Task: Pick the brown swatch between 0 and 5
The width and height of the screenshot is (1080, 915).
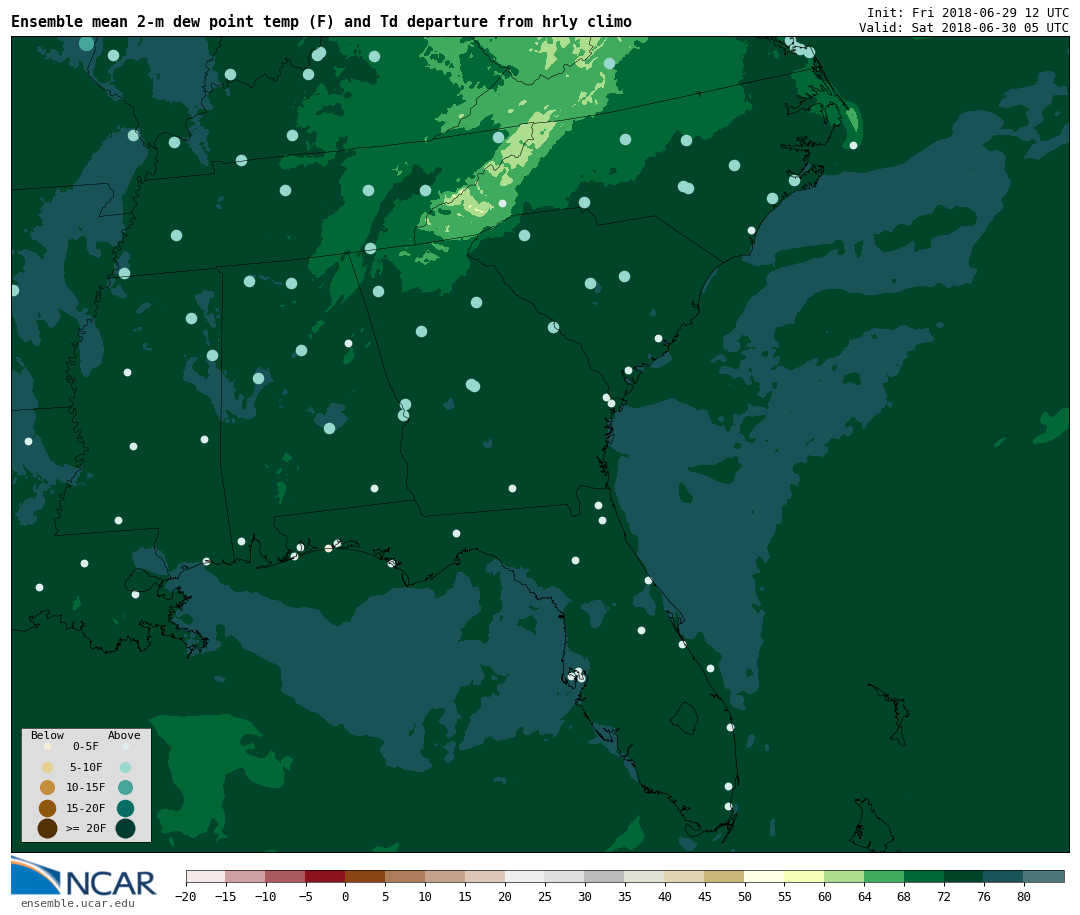Action: point(365,877)
